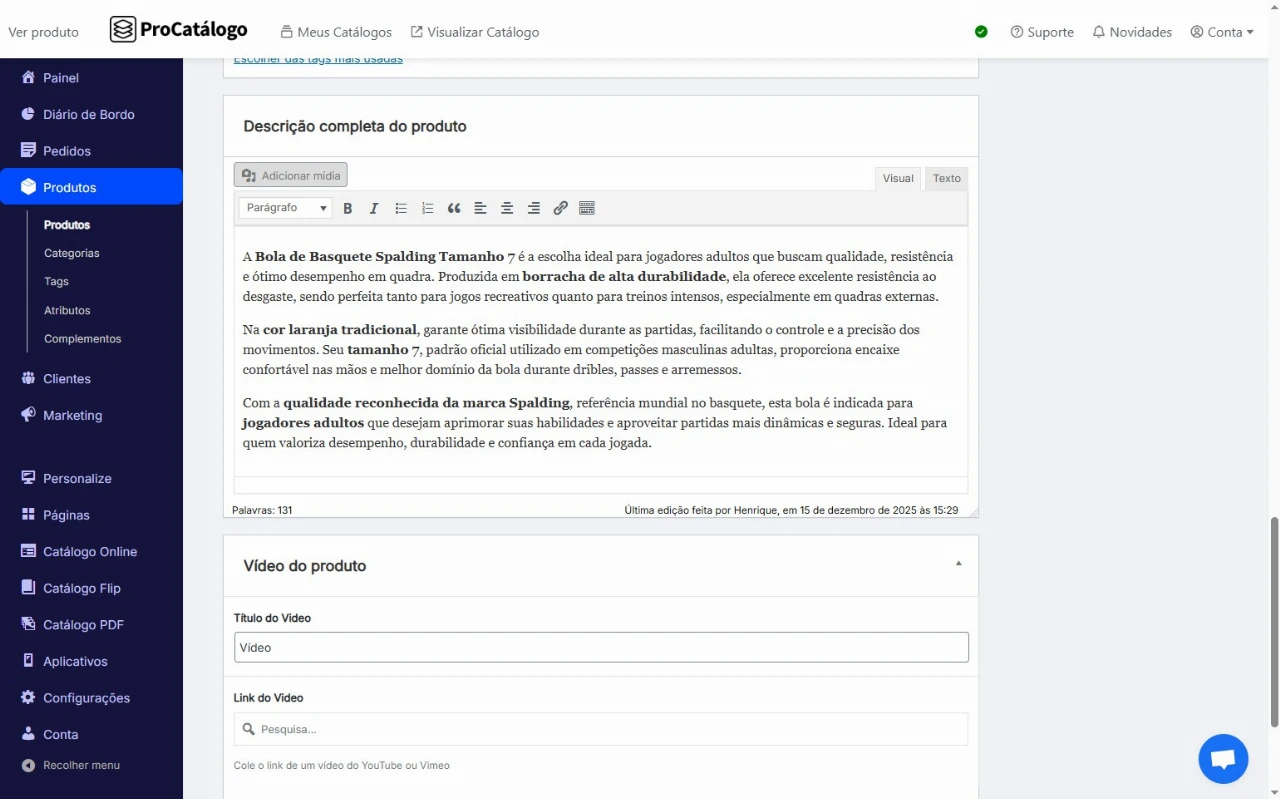Switch editor to the Texto tab
Viewport: 1280px width, 799px height.
point(946,178)
